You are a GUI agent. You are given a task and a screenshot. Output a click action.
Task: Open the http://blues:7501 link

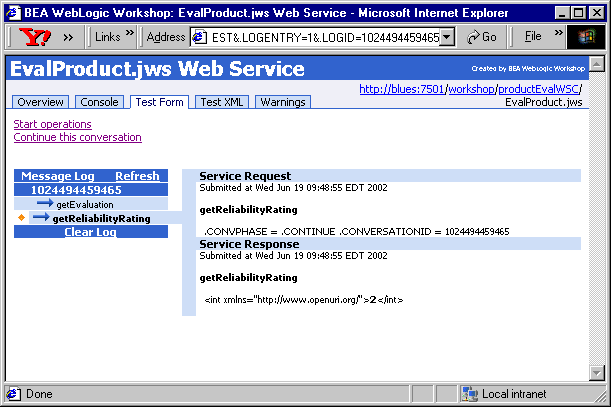(x=402, y=89)
